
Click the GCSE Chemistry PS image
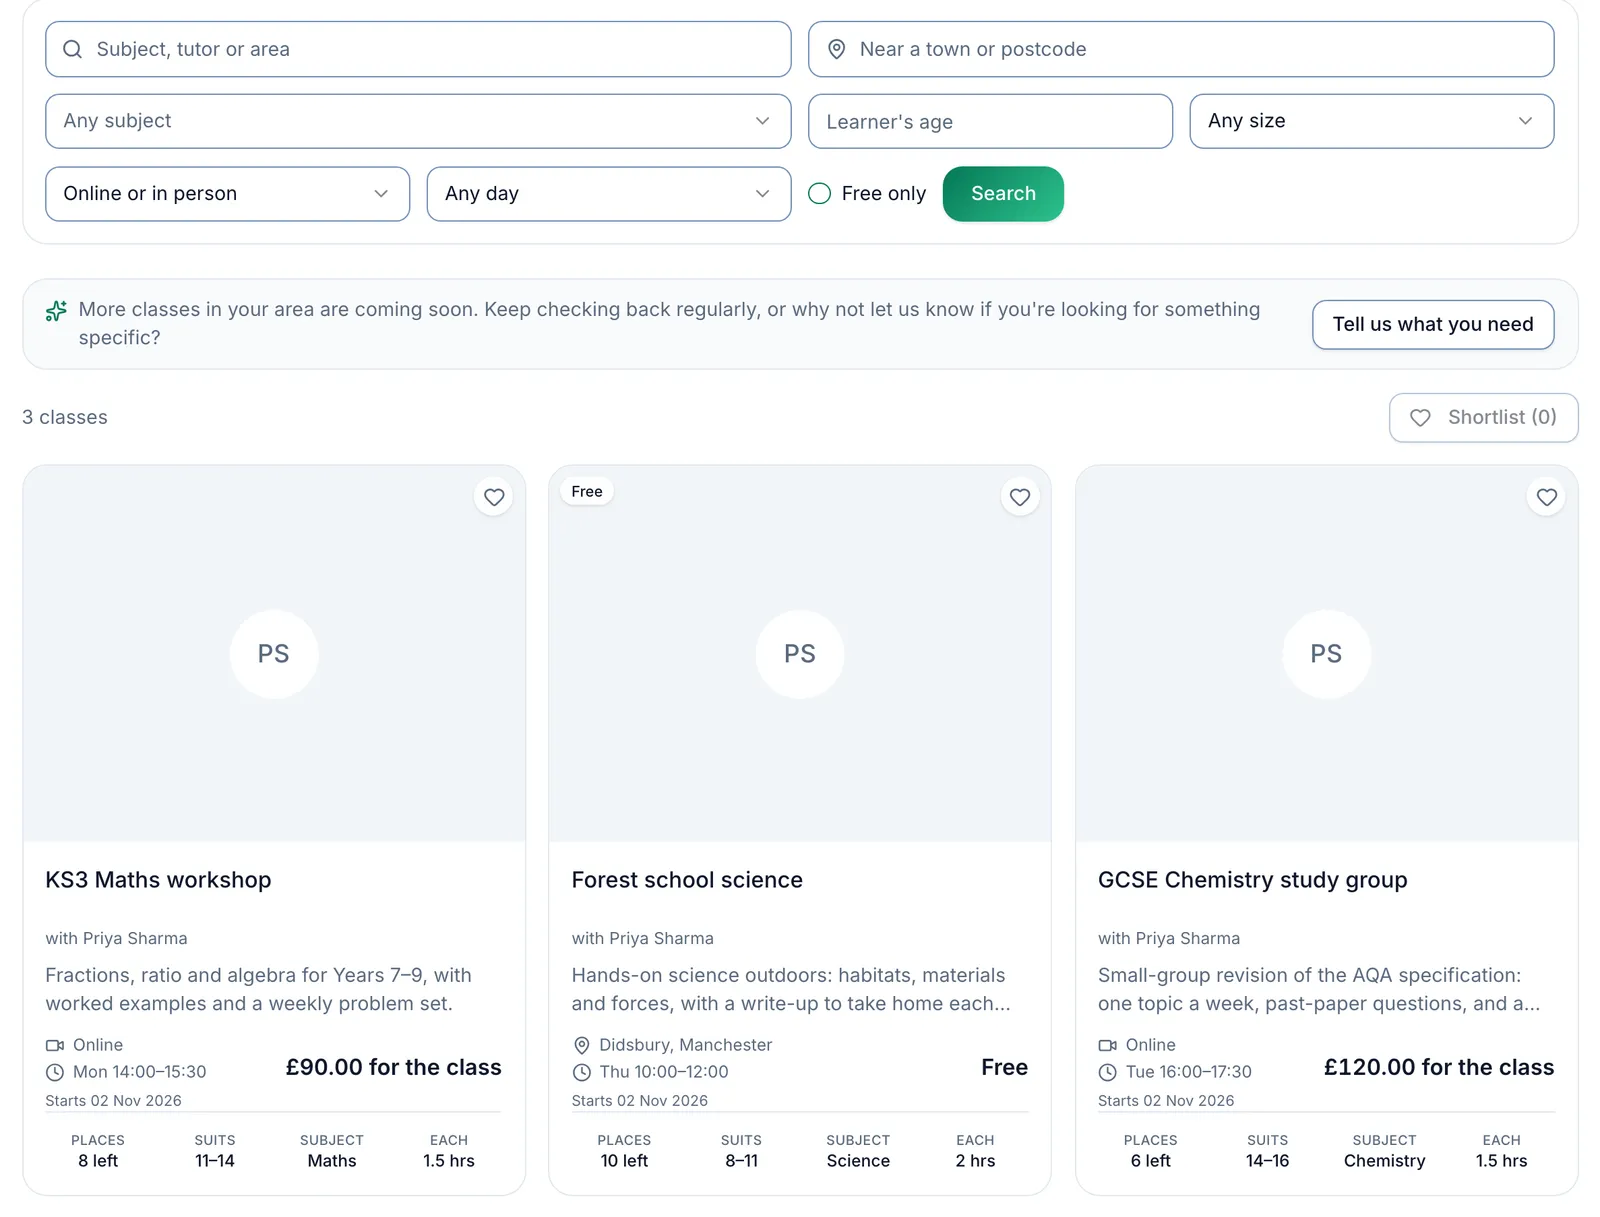pos(1327,653)
